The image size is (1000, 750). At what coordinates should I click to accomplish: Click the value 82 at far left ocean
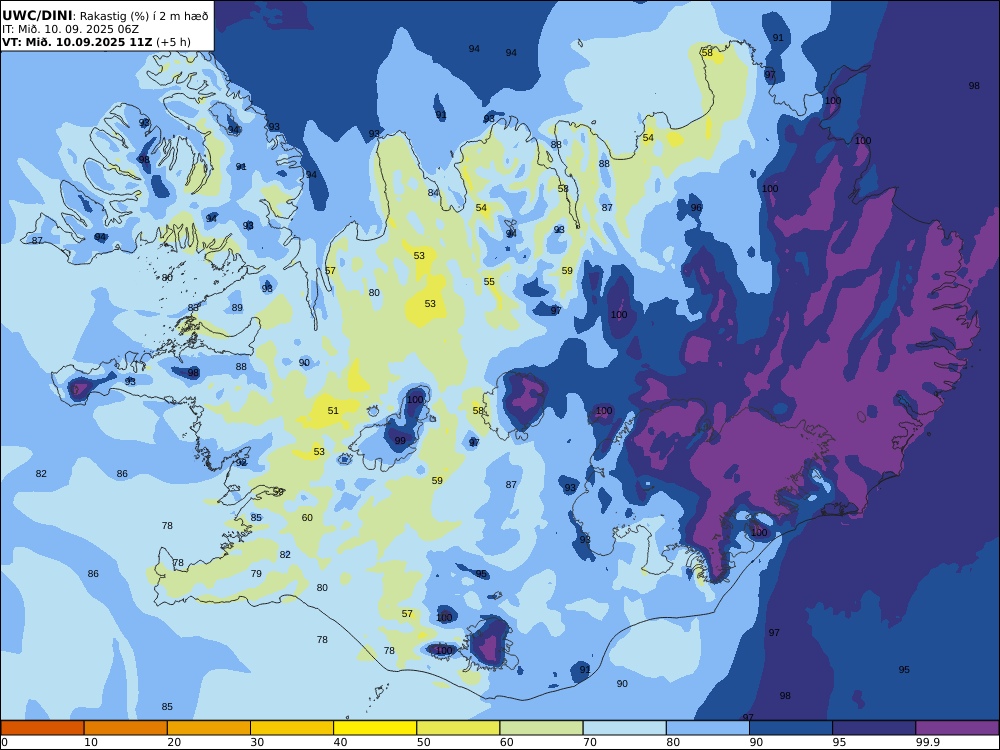(x=41, y=474)
